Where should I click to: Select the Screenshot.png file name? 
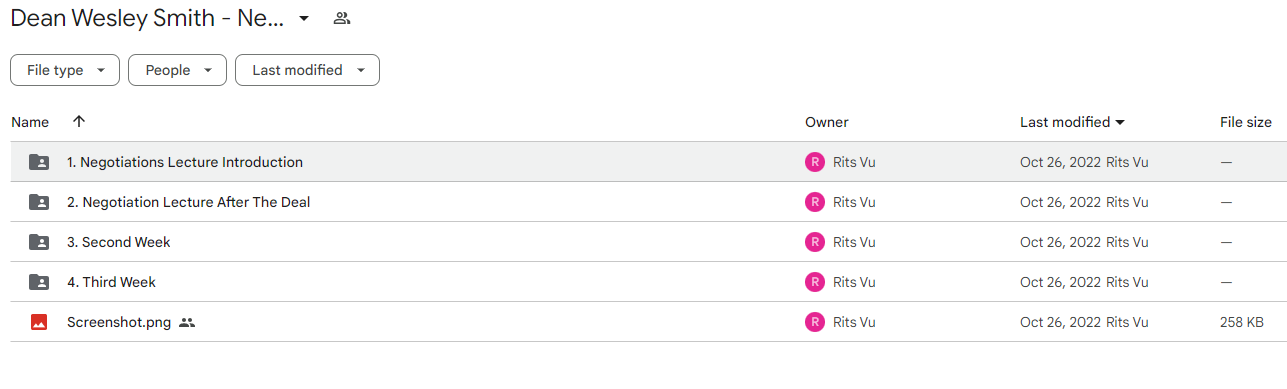click(x=119, y=322)
